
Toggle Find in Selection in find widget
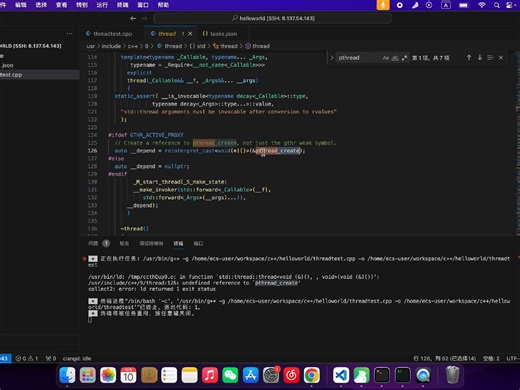tap(490, 58)
